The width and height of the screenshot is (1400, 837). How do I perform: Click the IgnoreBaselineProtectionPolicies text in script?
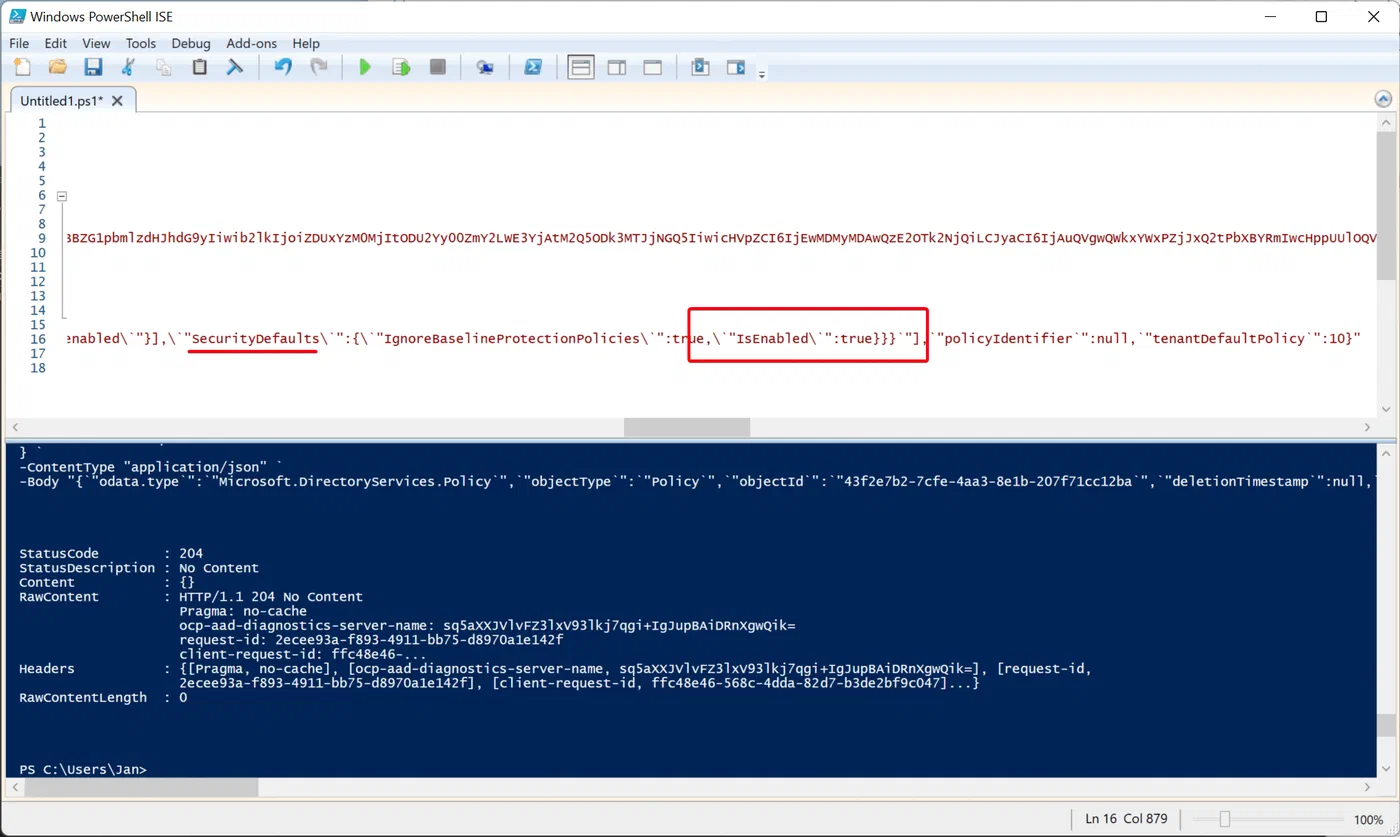point(511,338)
